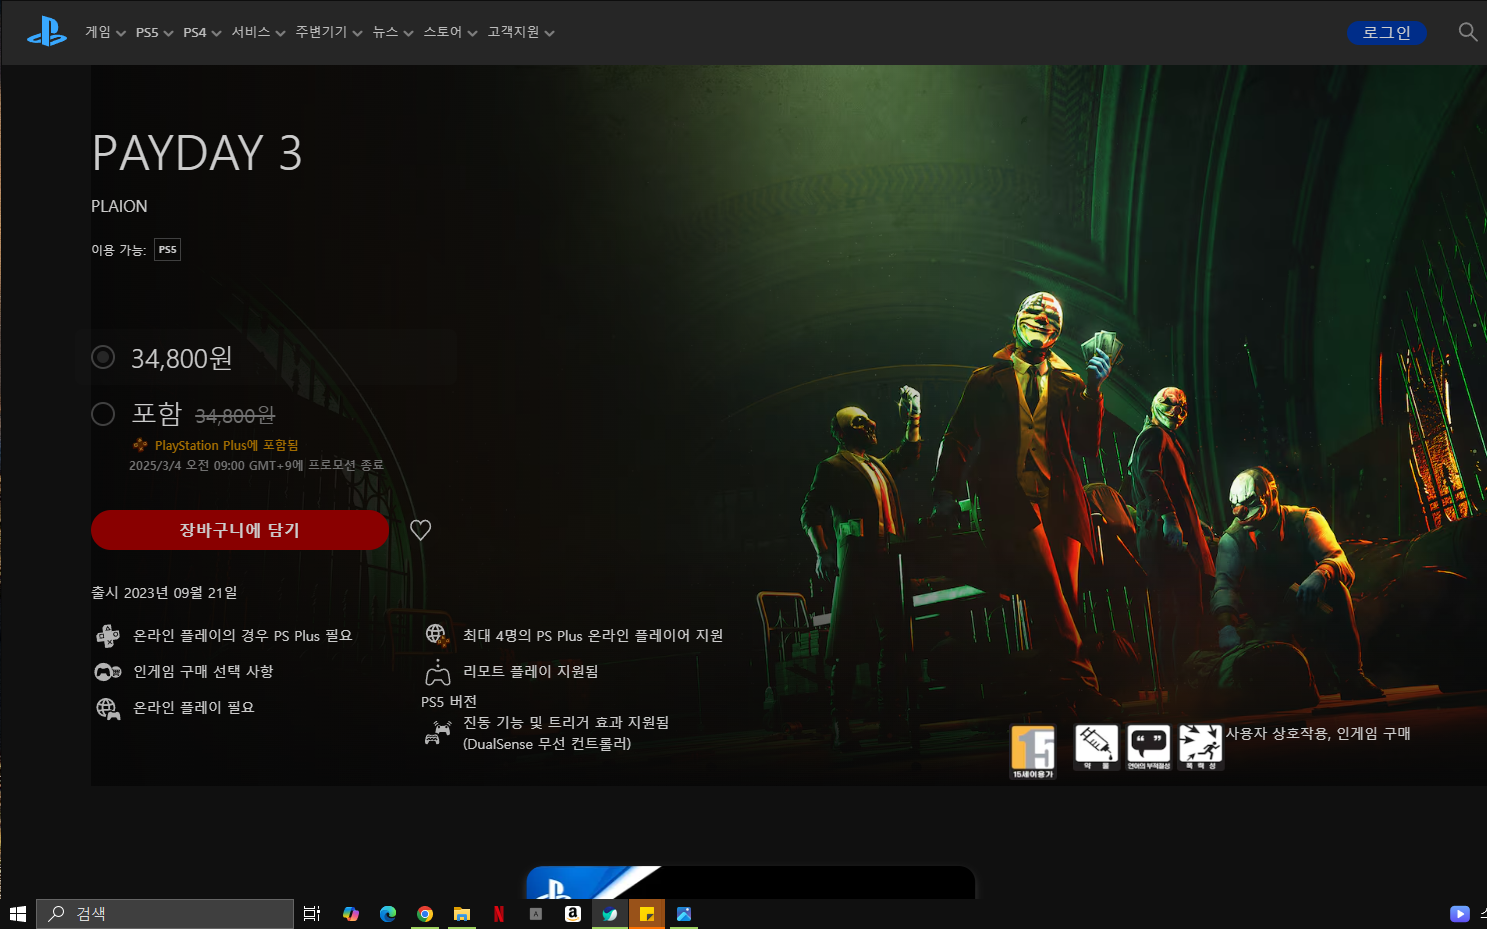Click the drug content descriptor icon (약물)

pyautogui.click(x=1096, y=748)
